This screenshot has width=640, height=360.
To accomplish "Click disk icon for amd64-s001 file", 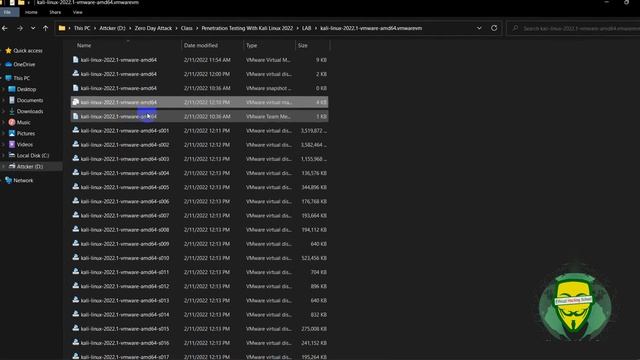I will (x=76, y=130).
